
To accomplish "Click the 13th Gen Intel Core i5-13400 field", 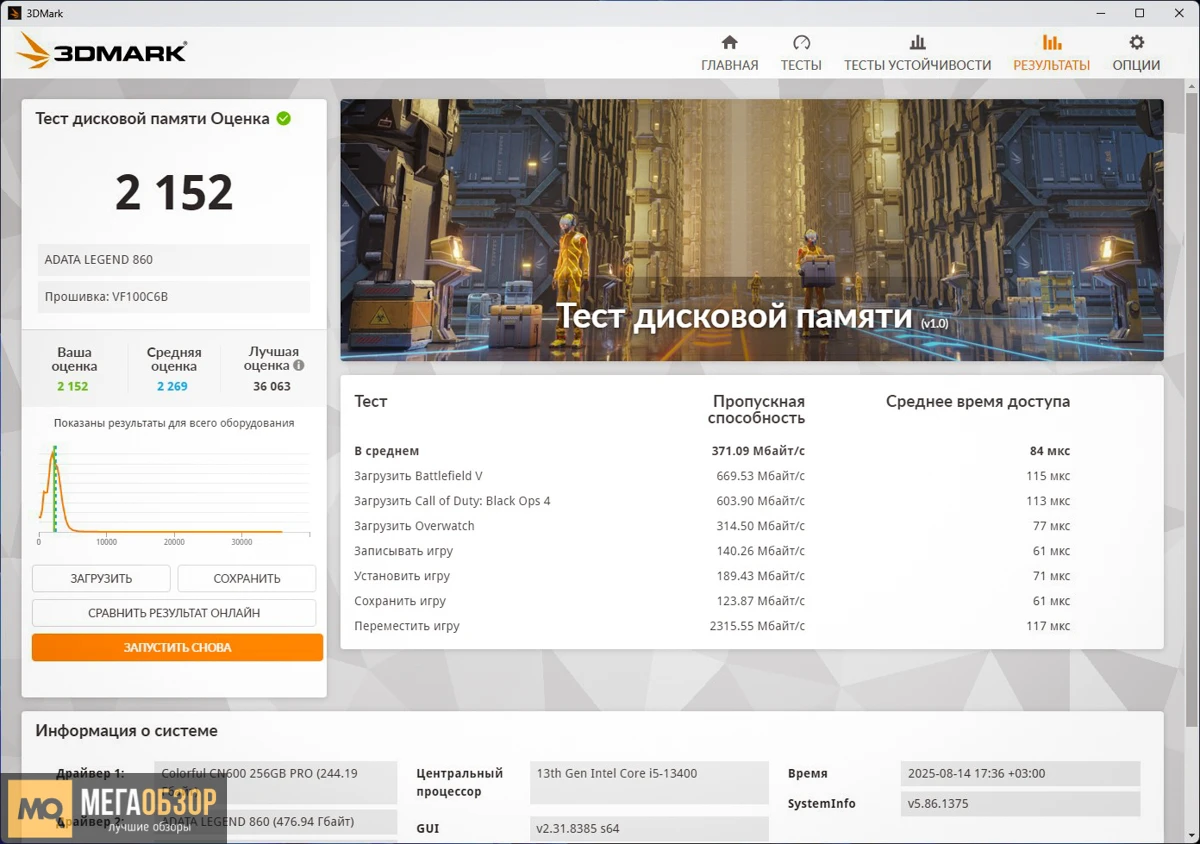I will (649, 782).
